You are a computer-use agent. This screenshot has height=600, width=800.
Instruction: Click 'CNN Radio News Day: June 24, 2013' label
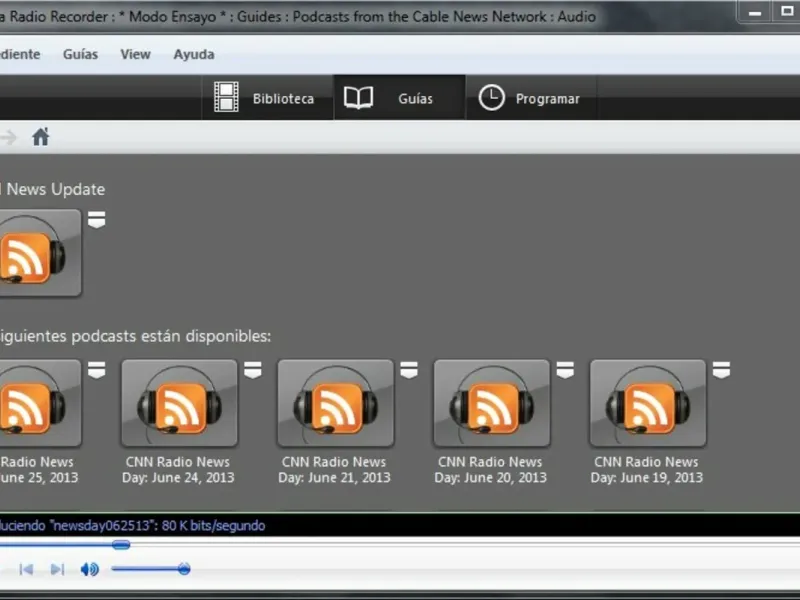(x=178, y=469)
